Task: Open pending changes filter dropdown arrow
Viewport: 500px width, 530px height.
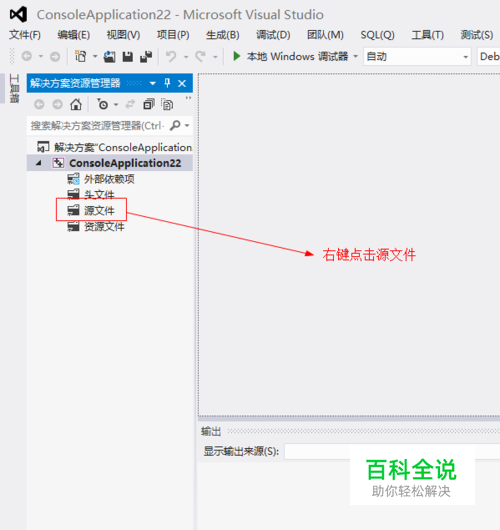Action: 116,104
